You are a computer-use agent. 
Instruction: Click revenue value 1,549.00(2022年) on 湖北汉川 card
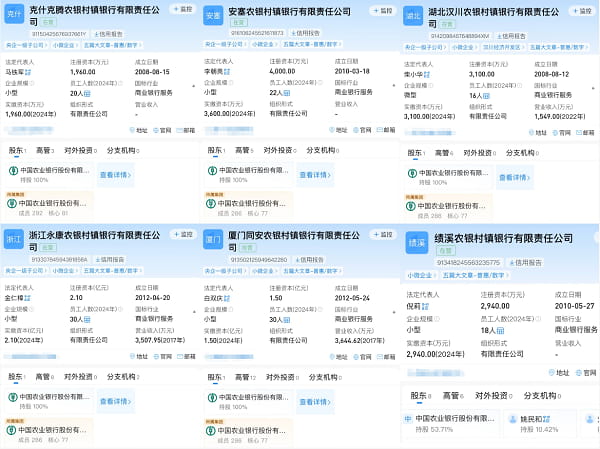(x=560, y=116)
